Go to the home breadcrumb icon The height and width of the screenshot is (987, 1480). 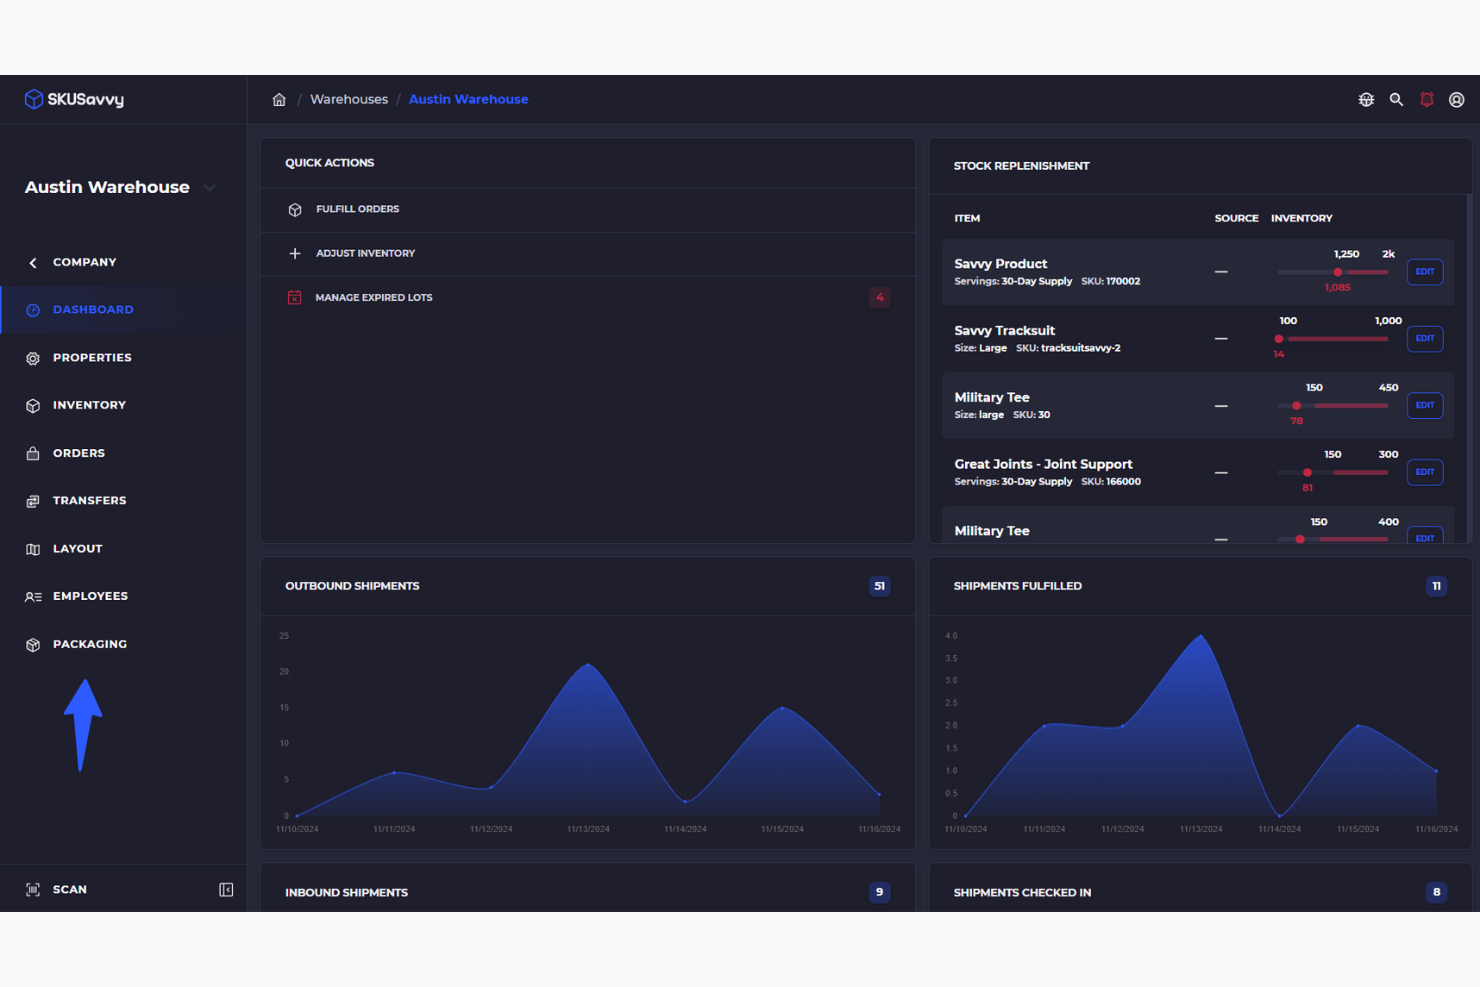tap(279, 99)
